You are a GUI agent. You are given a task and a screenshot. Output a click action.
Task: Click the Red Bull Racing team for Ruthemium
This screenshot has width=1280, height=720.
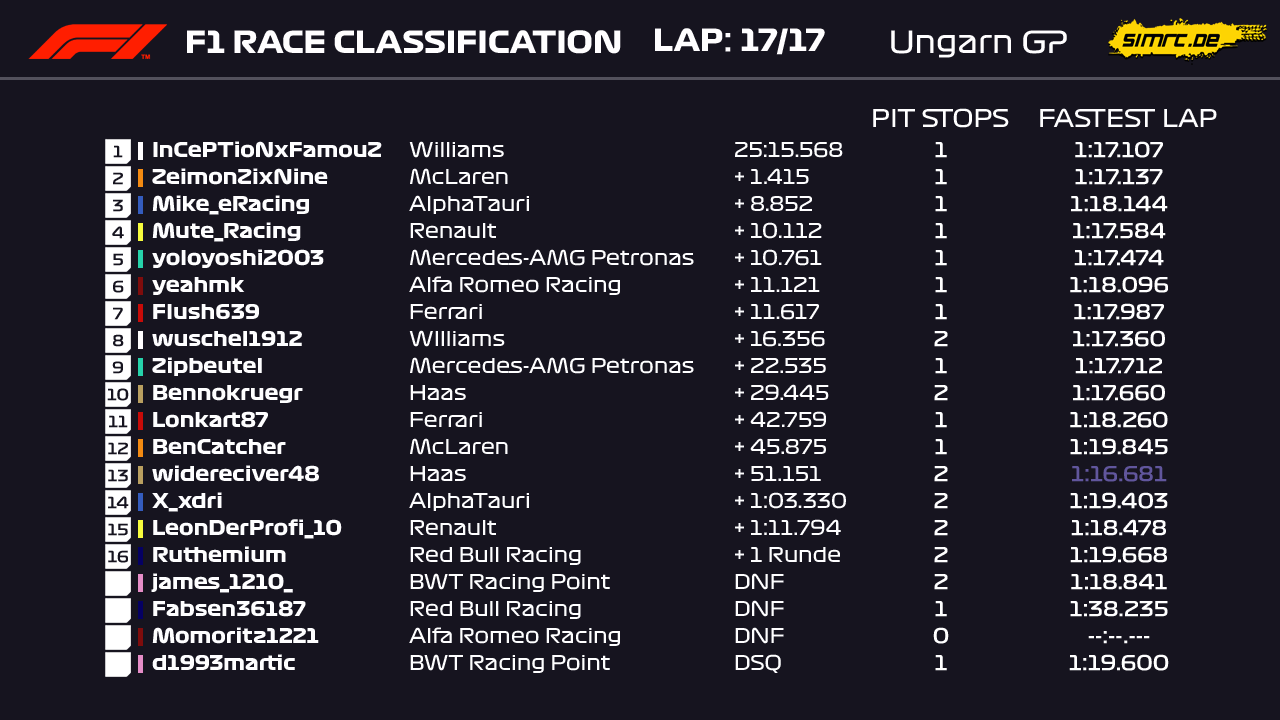pyautogui.click(x=495, y=555)
